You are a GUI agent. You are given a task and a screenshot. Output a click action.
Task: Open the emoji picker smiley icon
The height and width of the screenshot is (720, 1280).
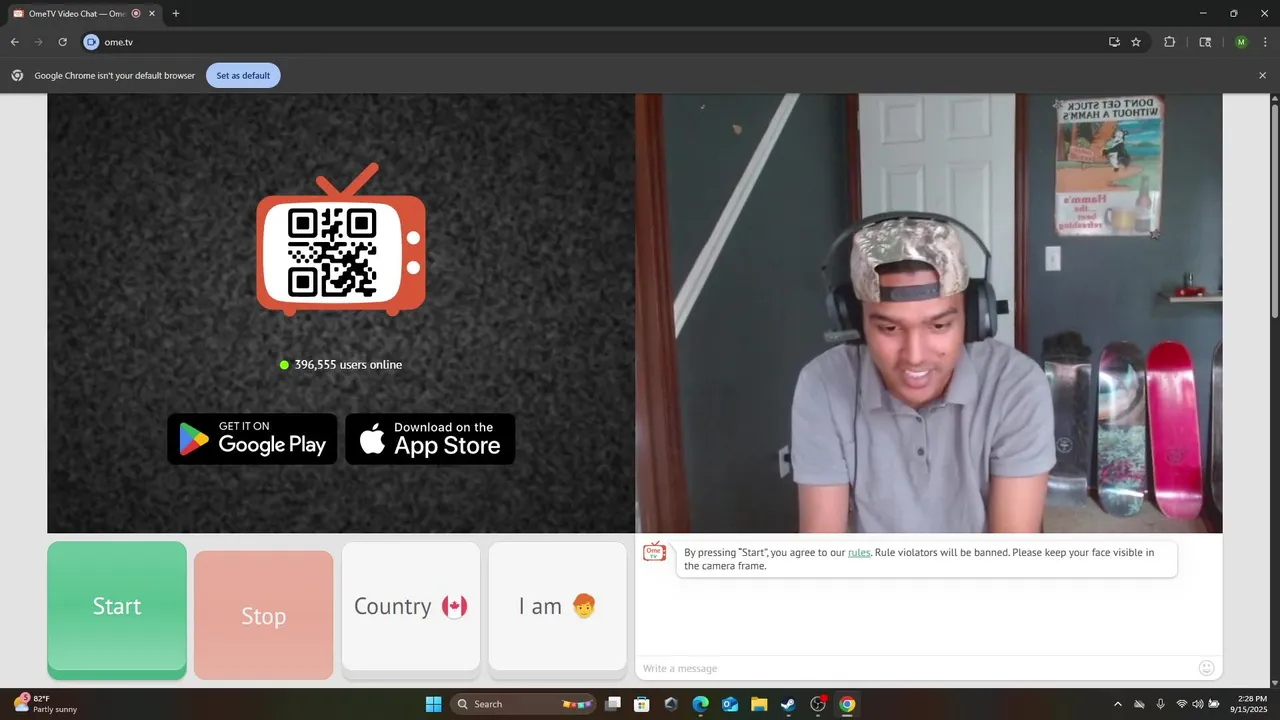1207,668
